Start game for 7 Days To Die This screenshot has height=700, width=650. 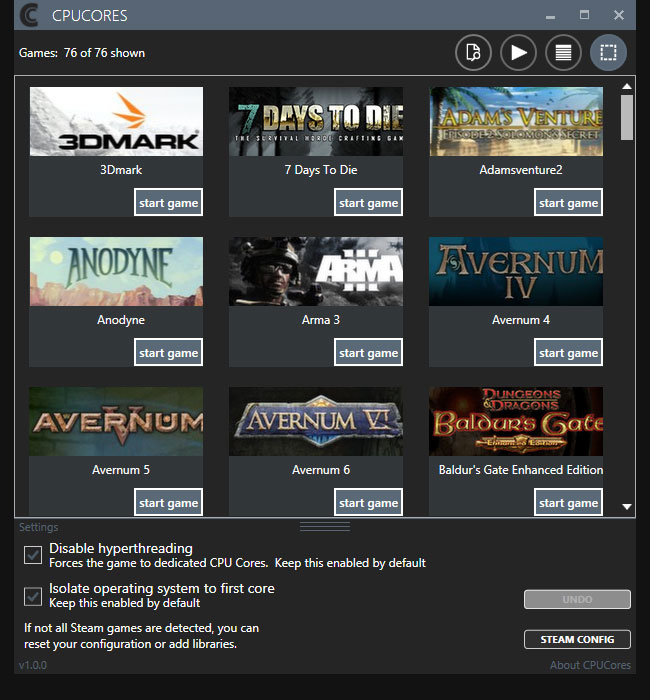pyautogui.click(x=368, y=202)
